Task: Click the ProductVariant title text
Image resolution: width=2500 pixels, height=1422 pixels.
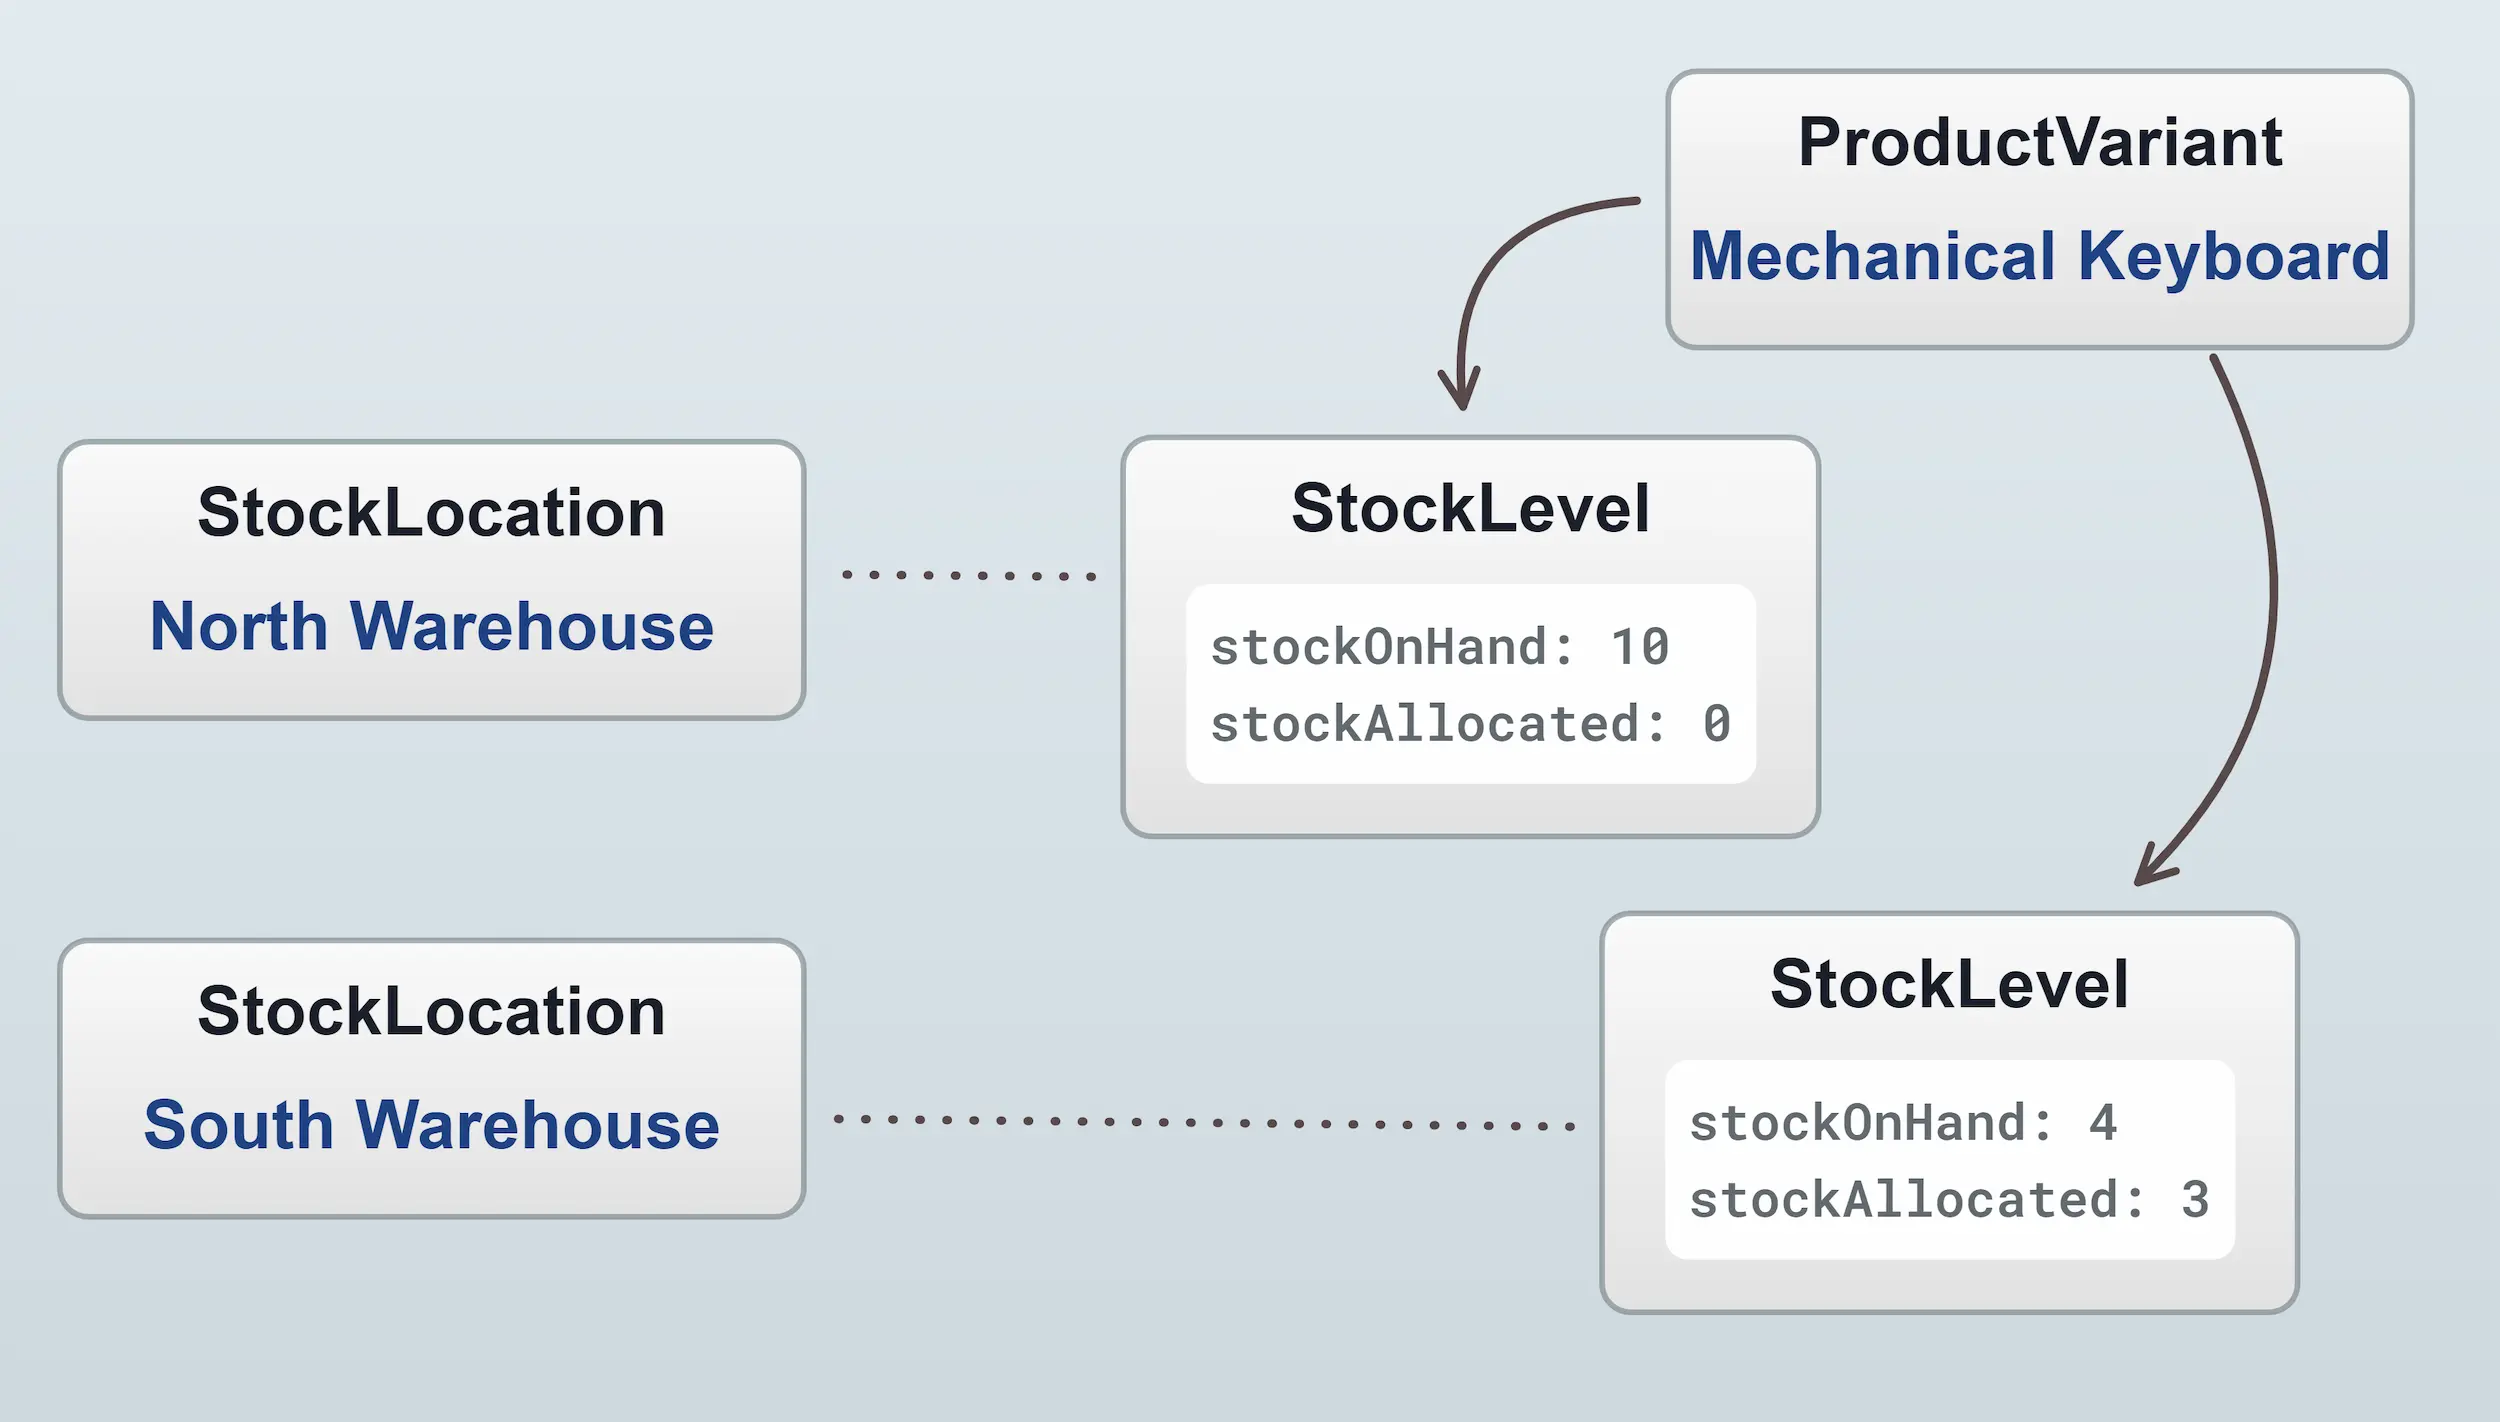Action: 2039,142
